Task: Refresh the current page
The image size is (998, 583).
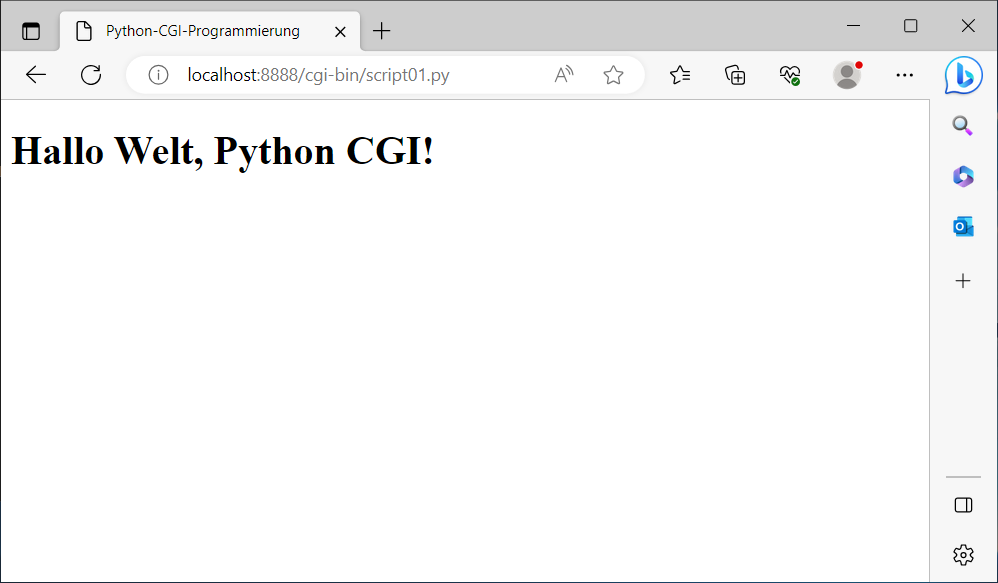Action: click(91, 75)
